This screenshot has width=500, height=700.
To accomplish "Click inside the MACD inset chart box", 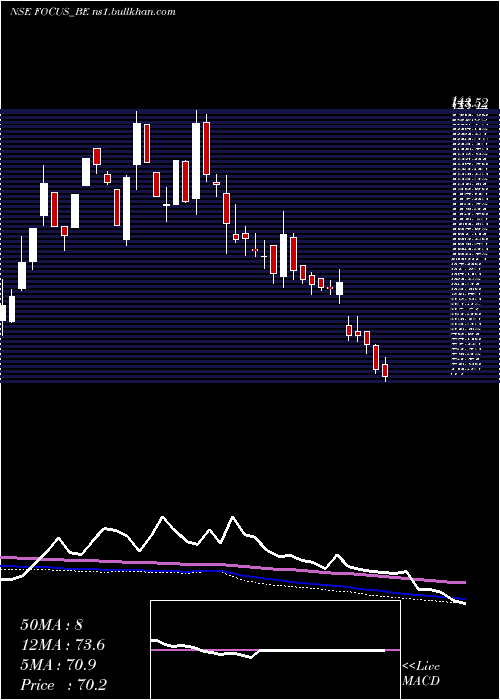I will pyautogui.click(x=275, y=650).
